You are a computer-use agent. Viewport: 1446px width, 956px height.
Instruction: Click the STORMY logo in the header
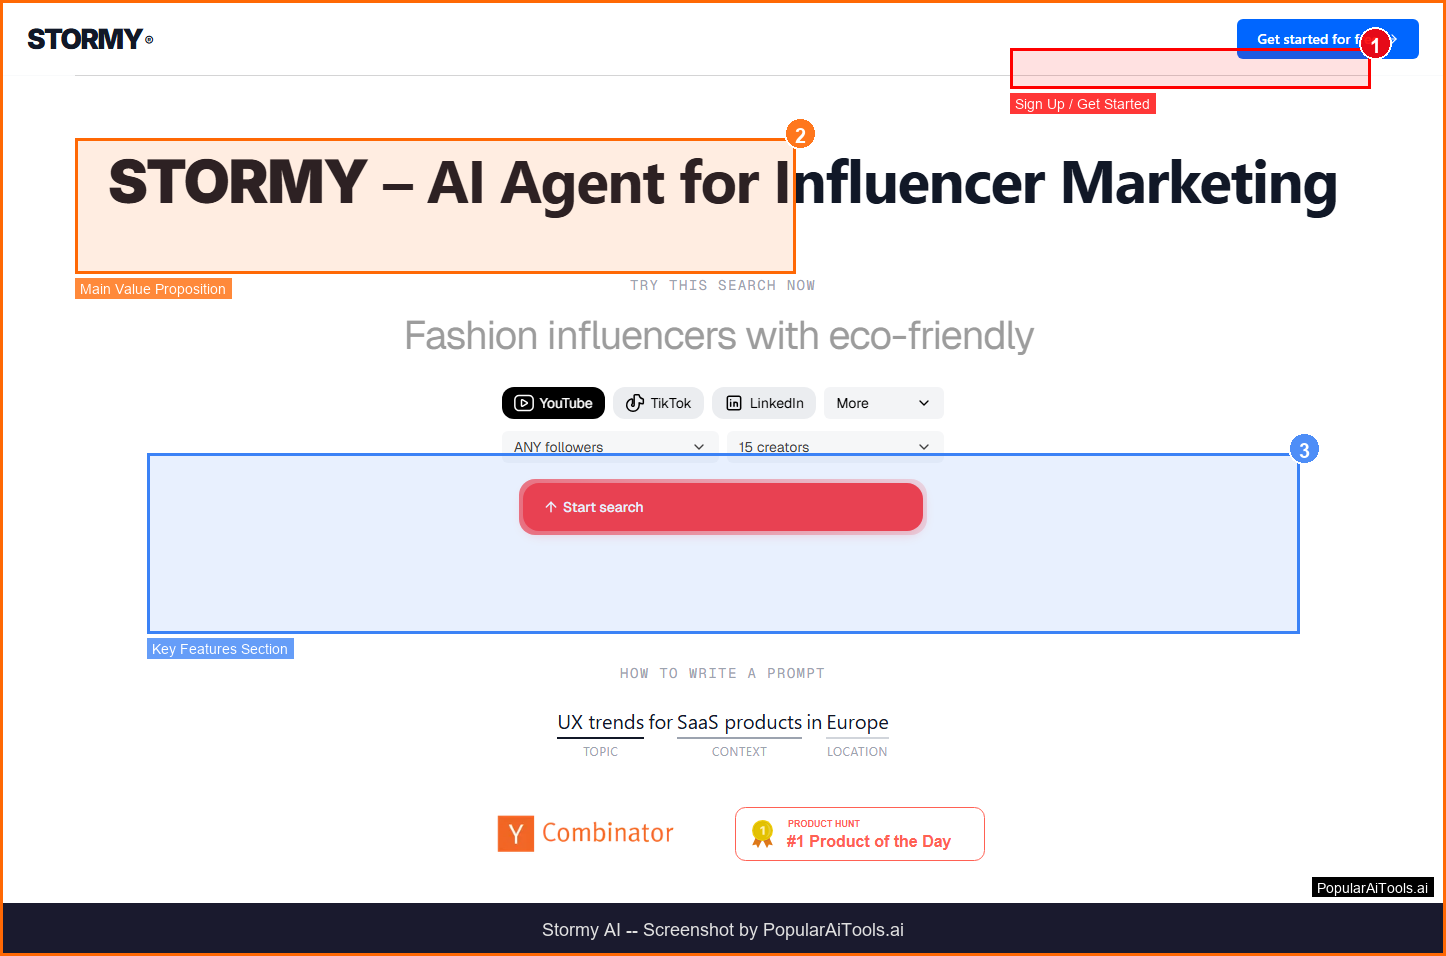point(90,39)
